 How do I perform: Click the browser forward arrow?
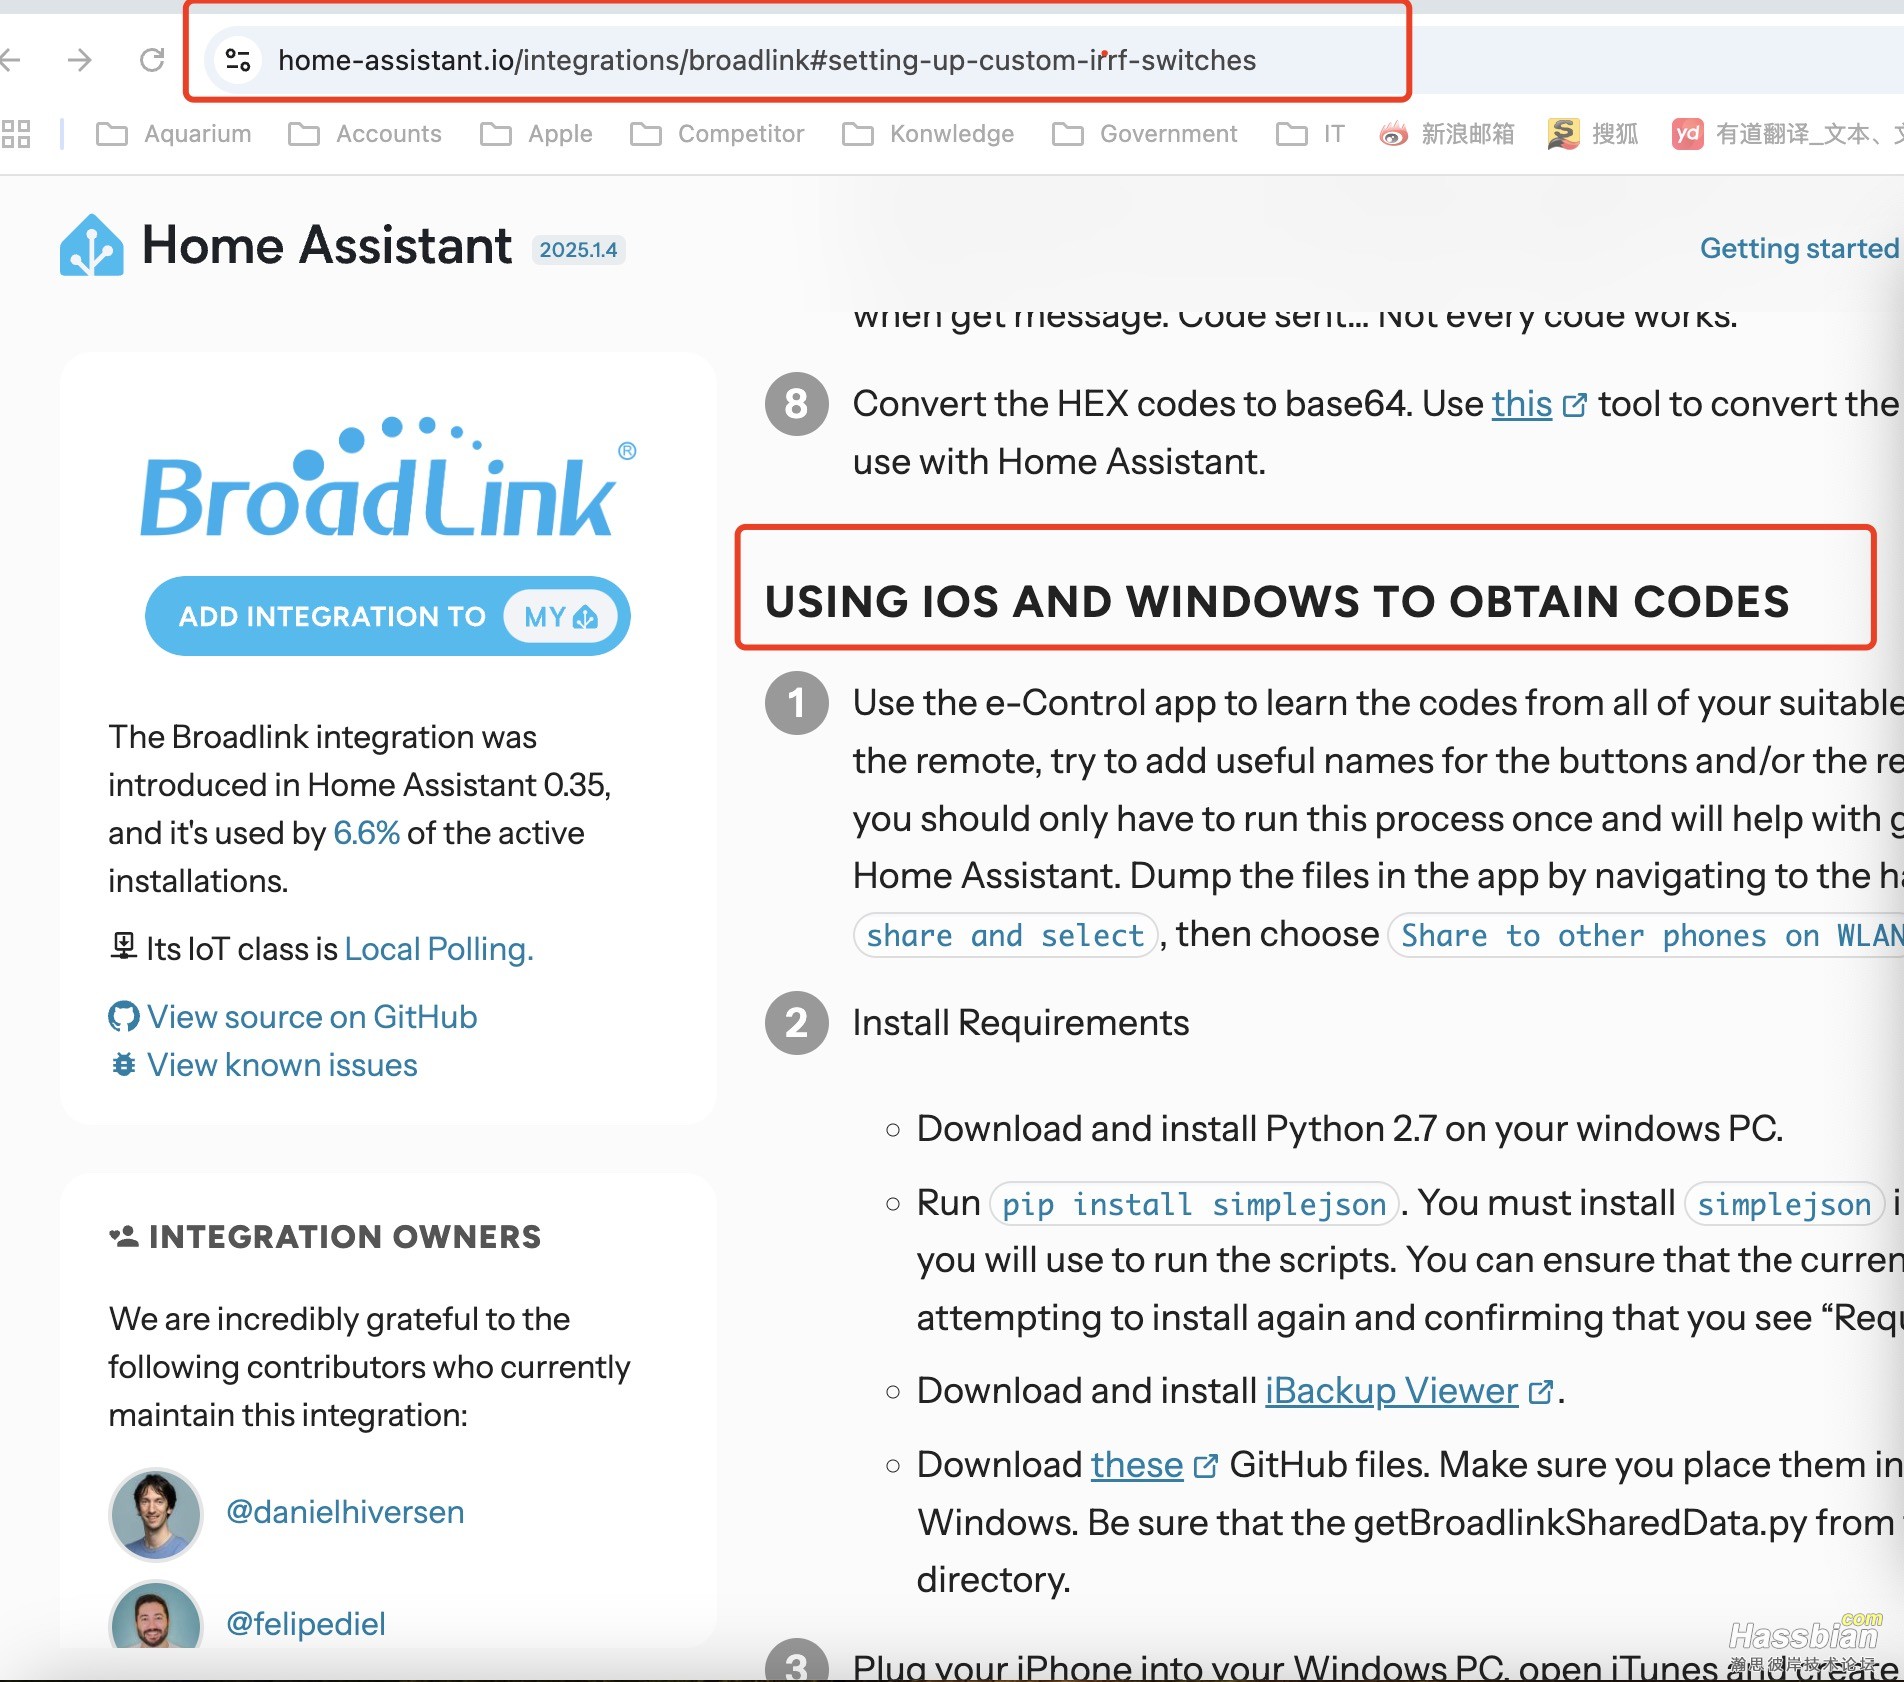point(79,60)
